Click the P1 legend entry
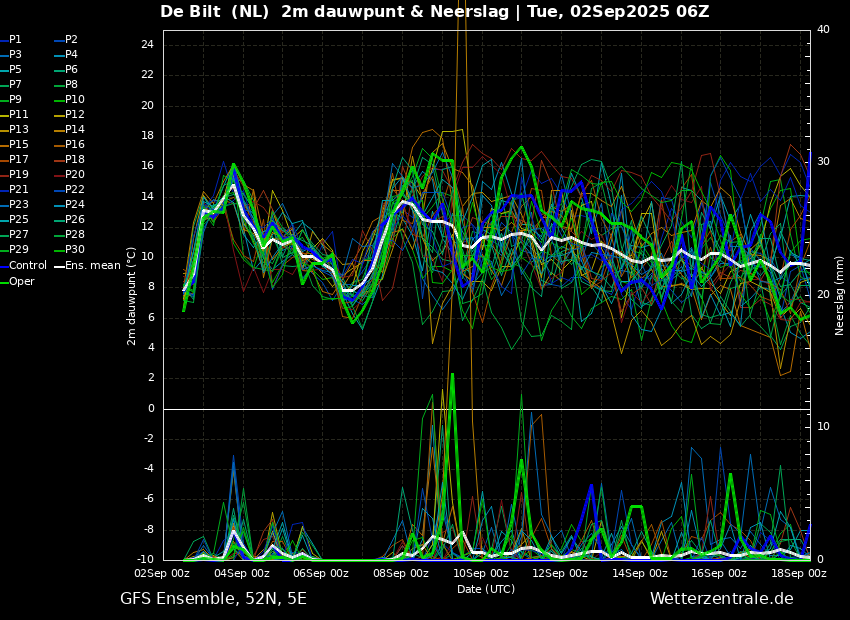 click(x=15, y=40)
